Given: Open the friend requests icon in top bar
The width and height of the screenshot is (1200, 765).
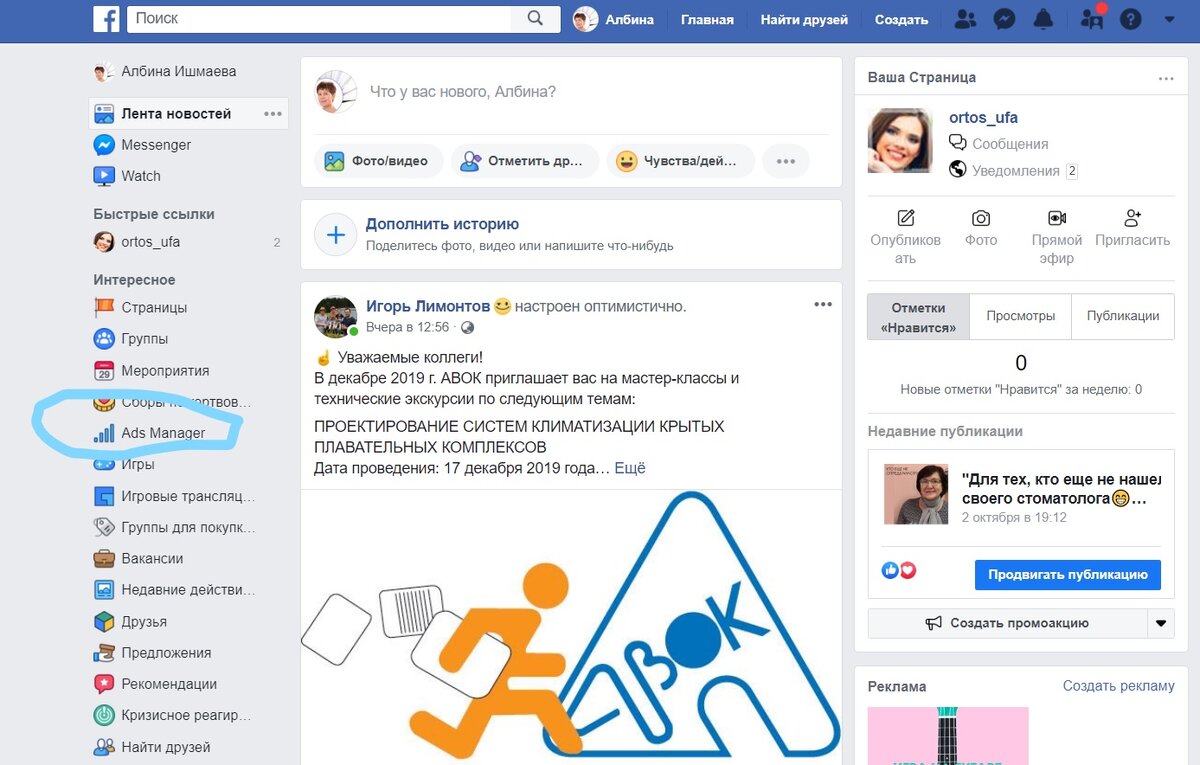Looking at the screenshot, I should click(x=965, y=19).
